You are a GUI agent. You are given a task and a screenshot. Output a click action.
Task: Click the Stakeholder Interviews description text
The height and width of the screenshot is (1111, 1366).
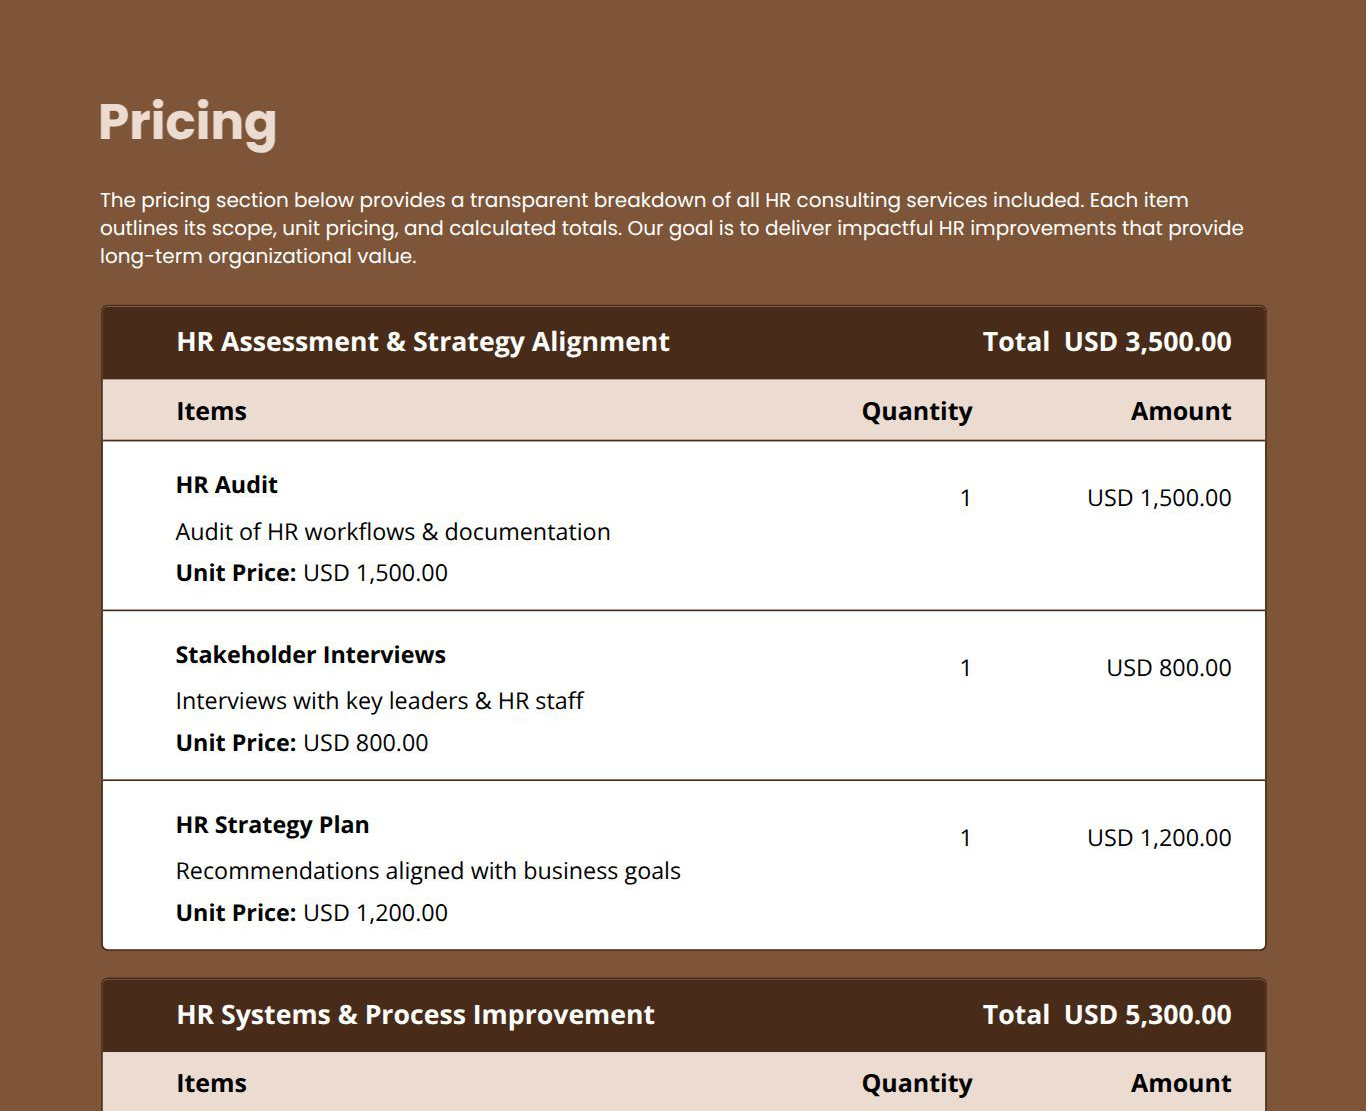[x=379, y=701]
